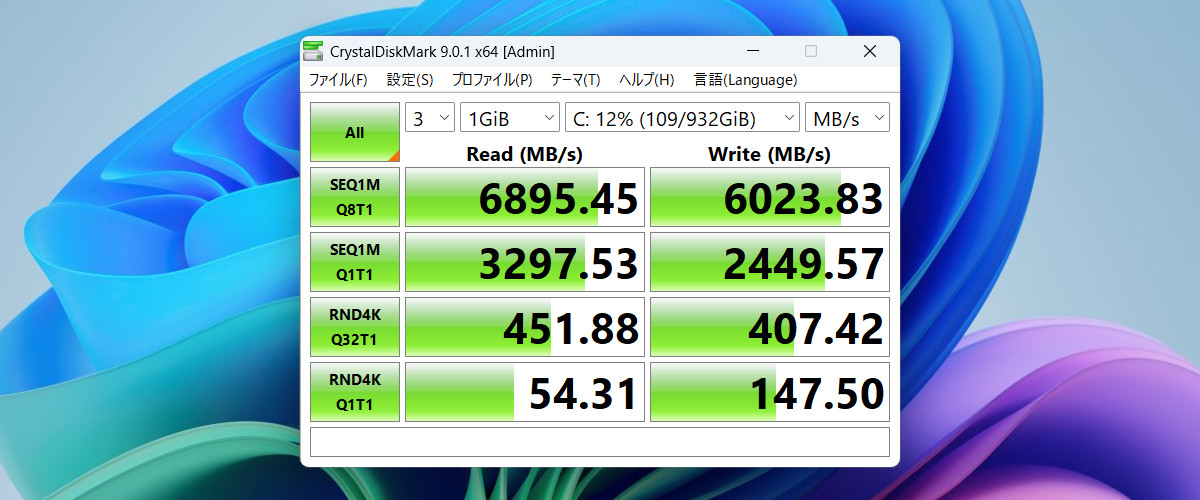Open the C: drive selection dropdown
Screen dimensions: 1200x500
coord(682,118)
